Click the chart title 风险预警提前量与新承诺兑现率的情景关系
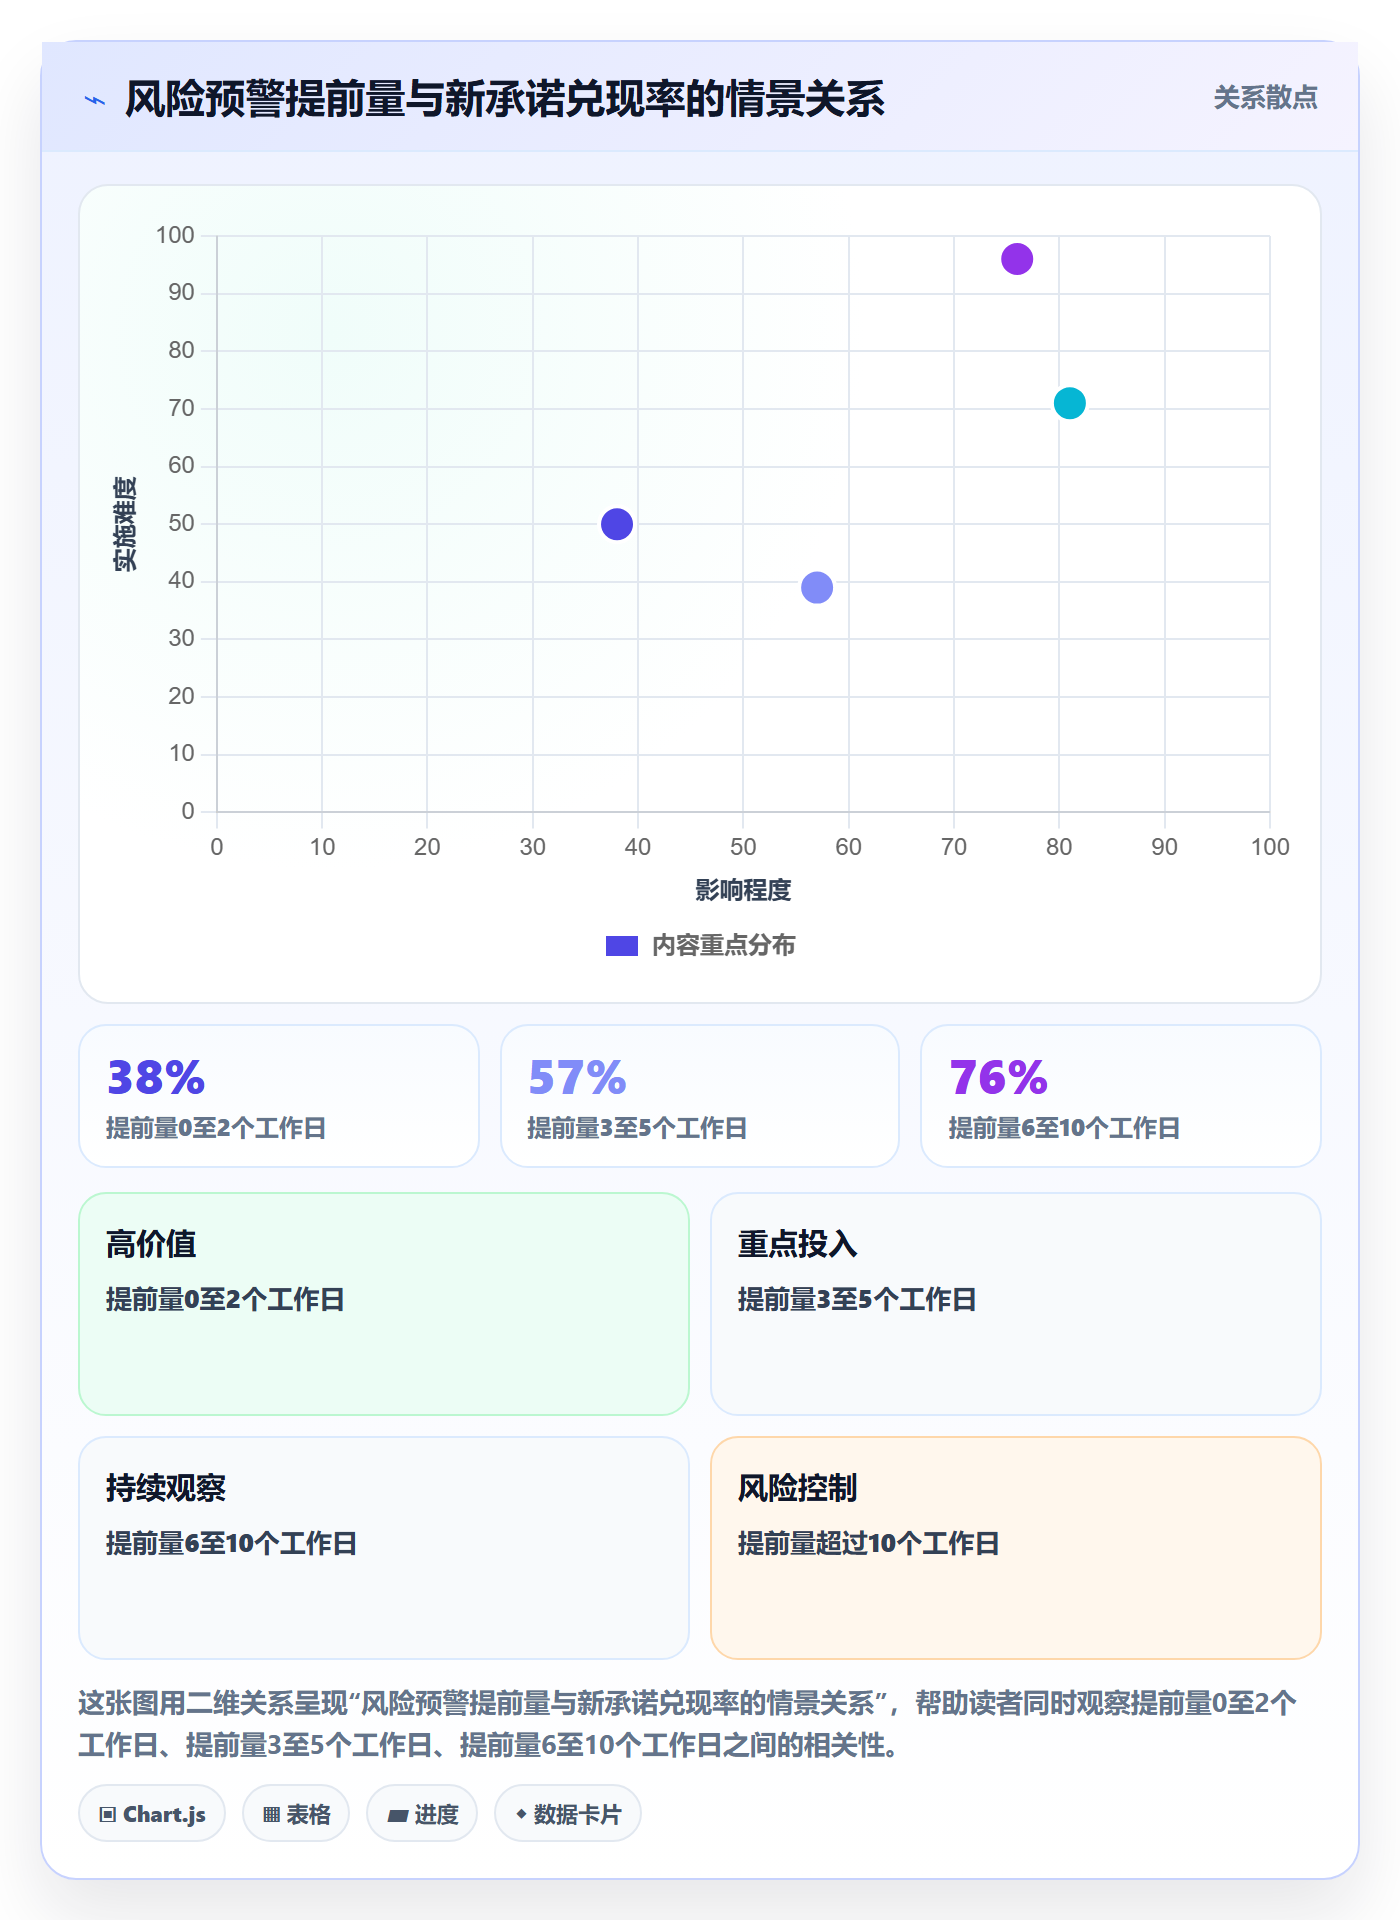Viewport: 1400px width, 1920px height. pos(505,99)
